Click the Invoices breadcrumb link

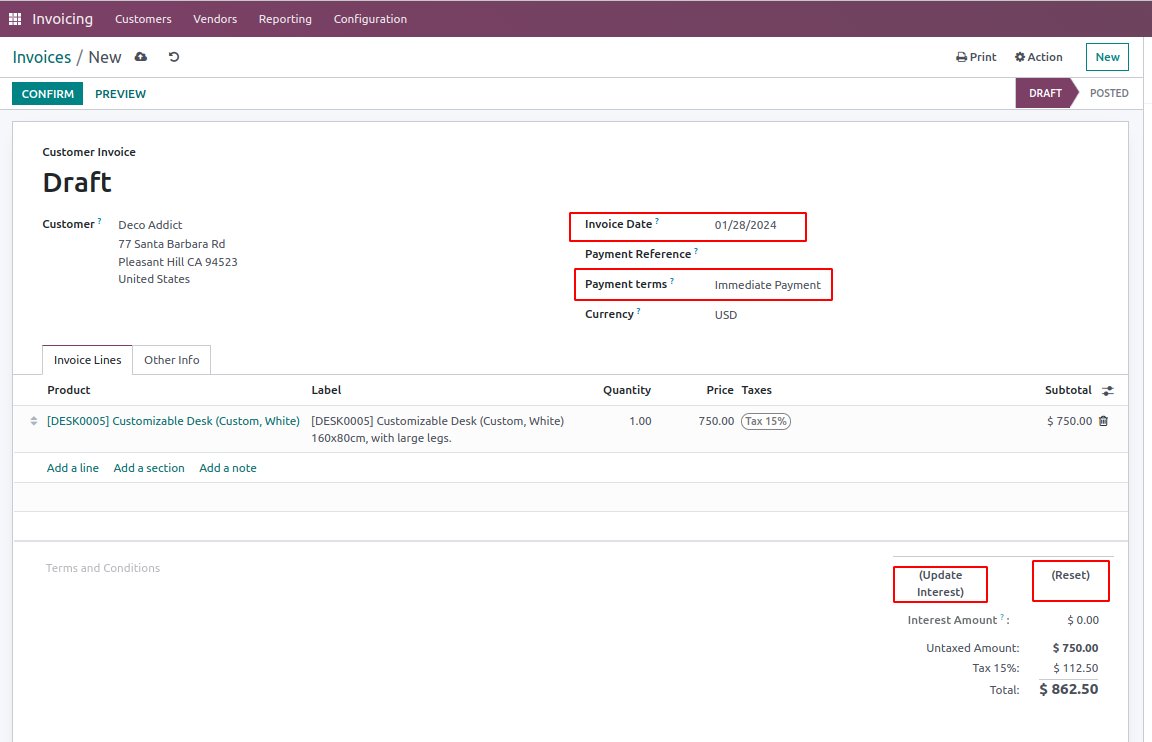pos(42,57)
